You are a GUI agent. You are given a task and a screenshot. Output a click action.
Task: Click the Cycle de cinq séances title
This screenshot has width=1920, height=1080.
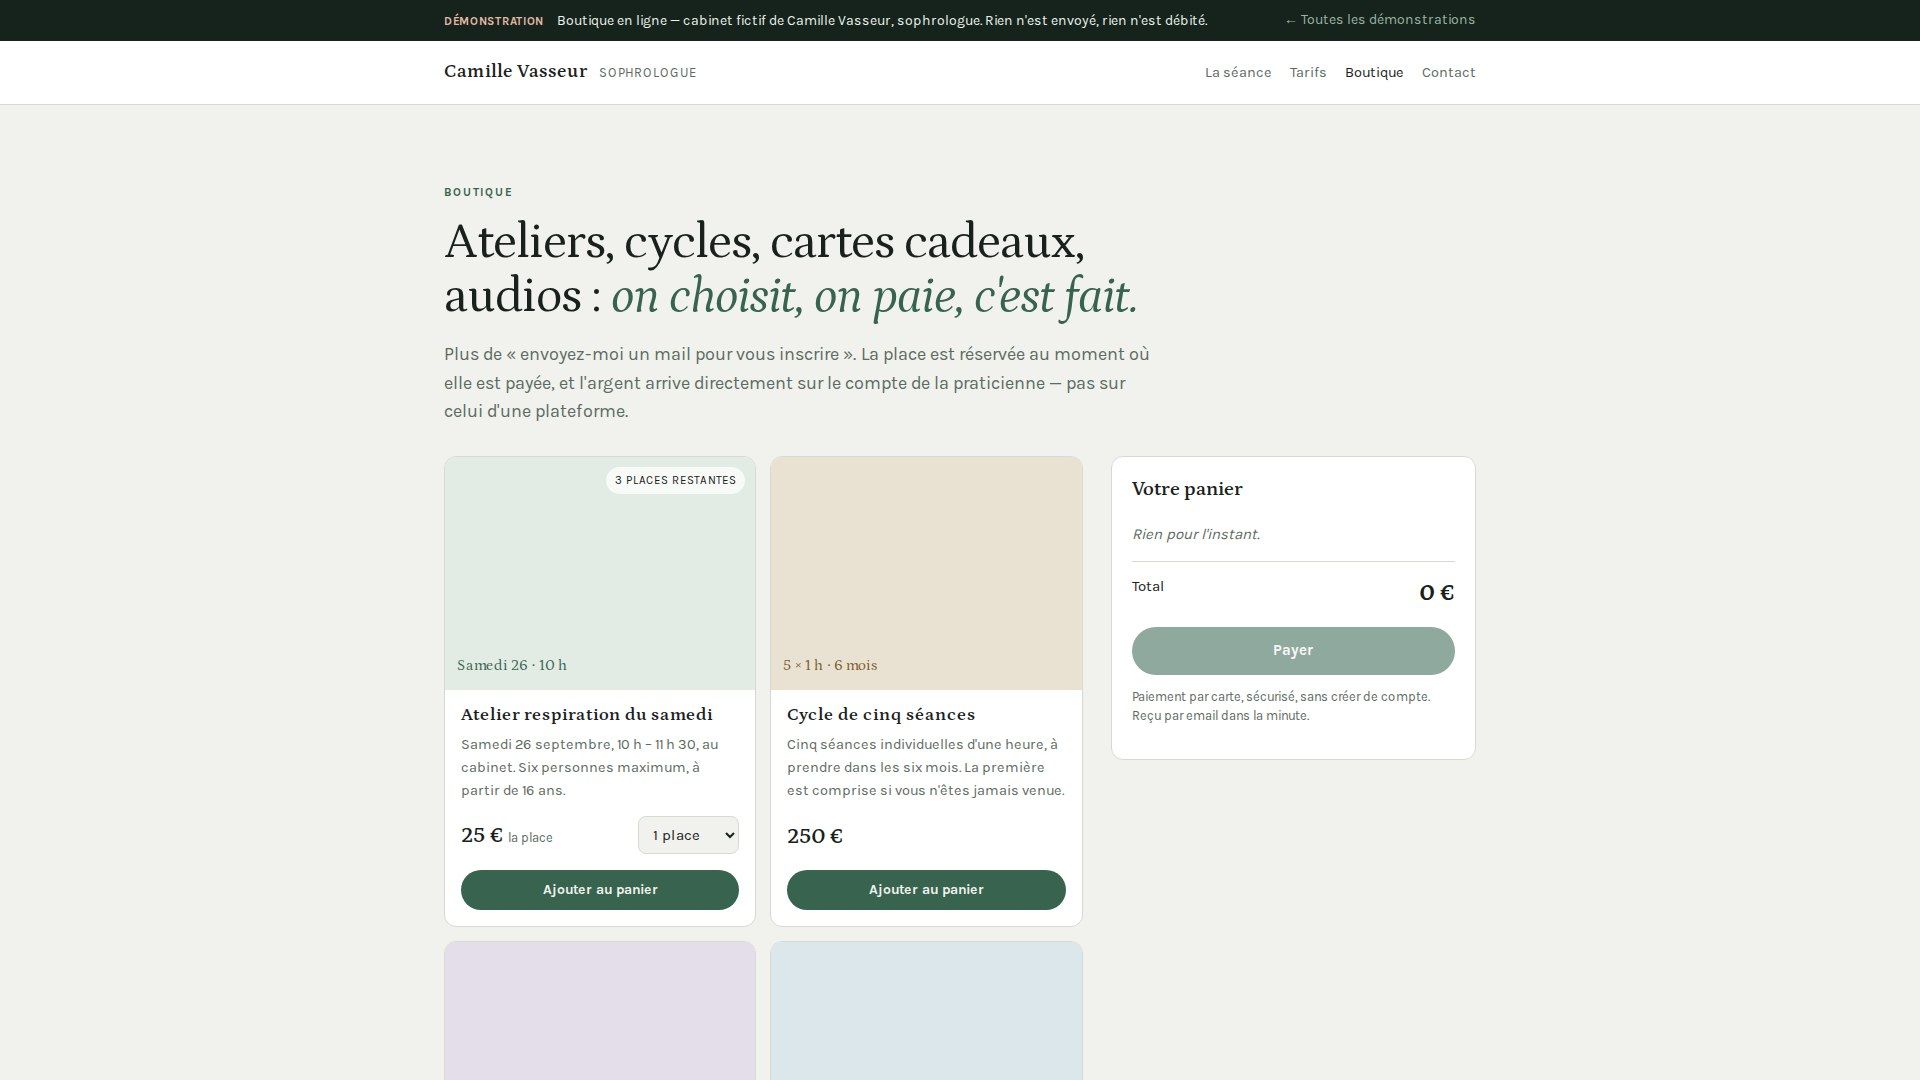(x=881, y=715)
